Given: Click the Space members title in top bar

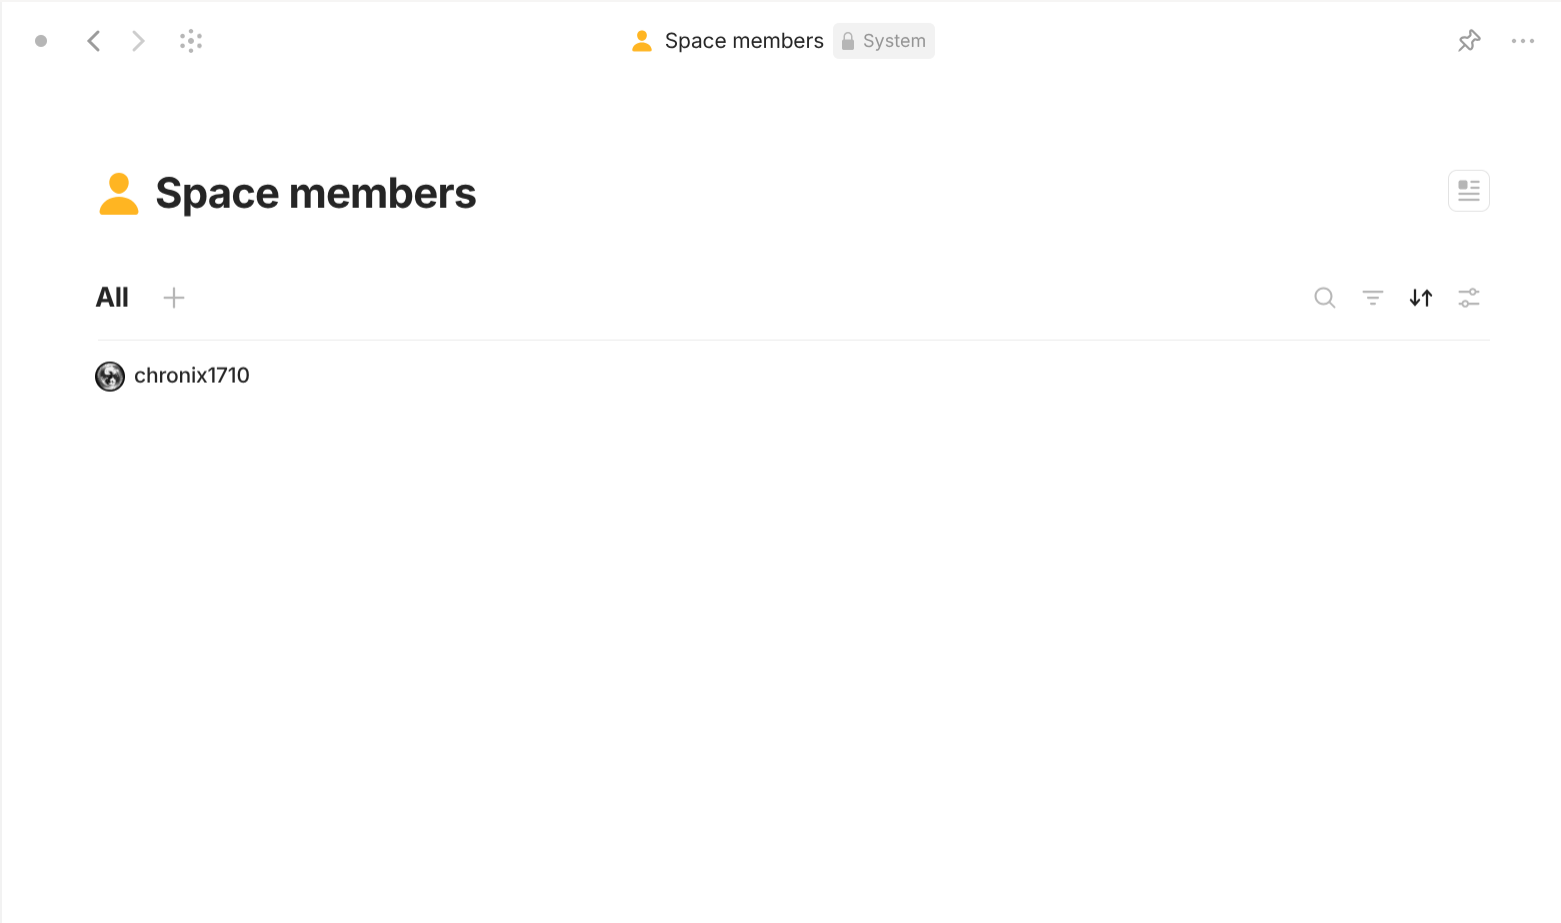Looking at the screenshot, I should click(x=744, y=41).
